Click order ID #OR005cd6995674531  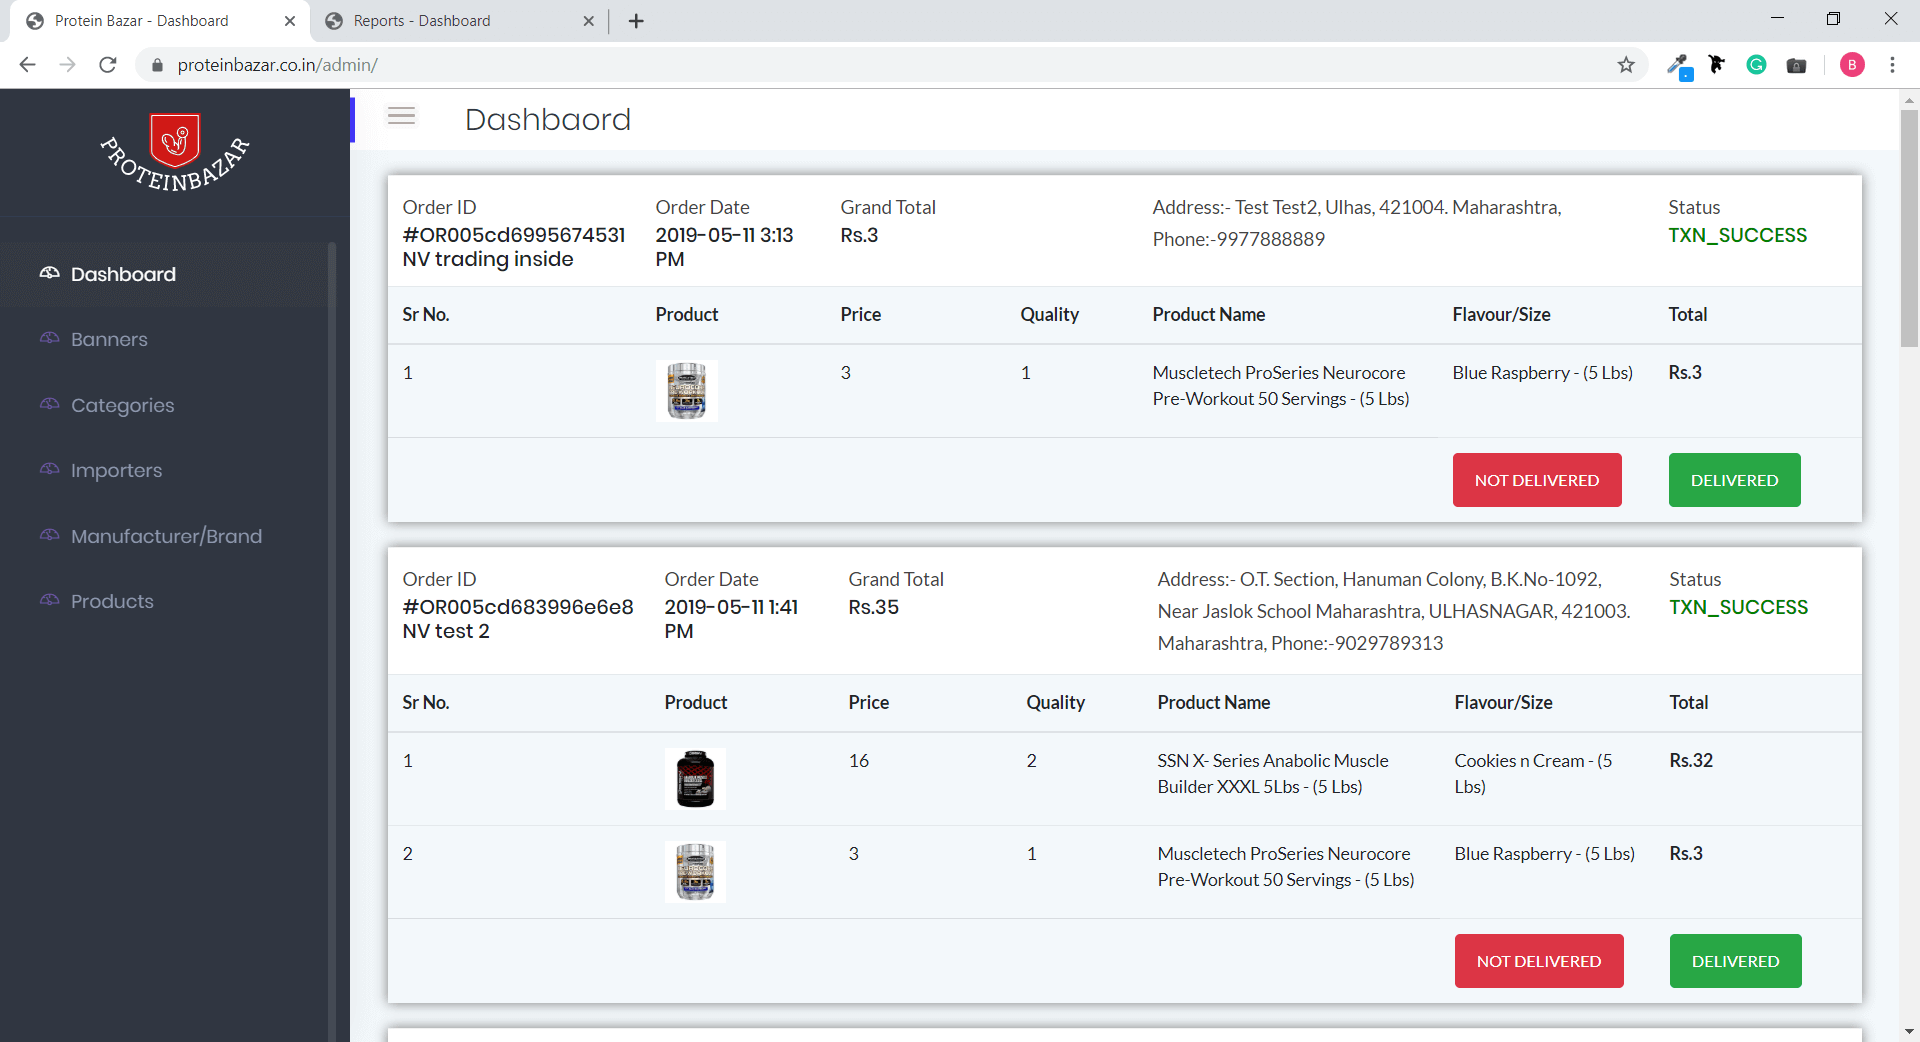point(514,235)
